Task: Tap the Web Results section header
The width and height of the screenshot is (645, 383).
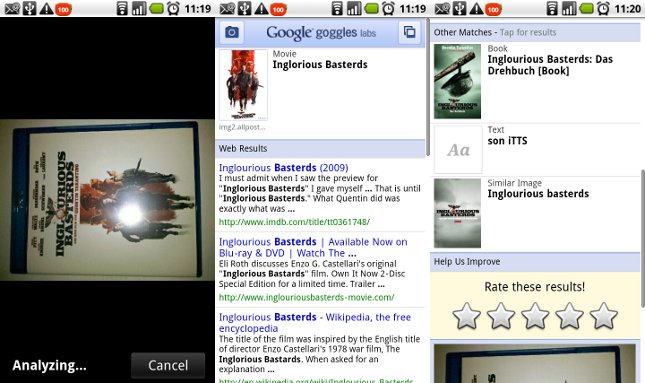Action: coord(320,149)
